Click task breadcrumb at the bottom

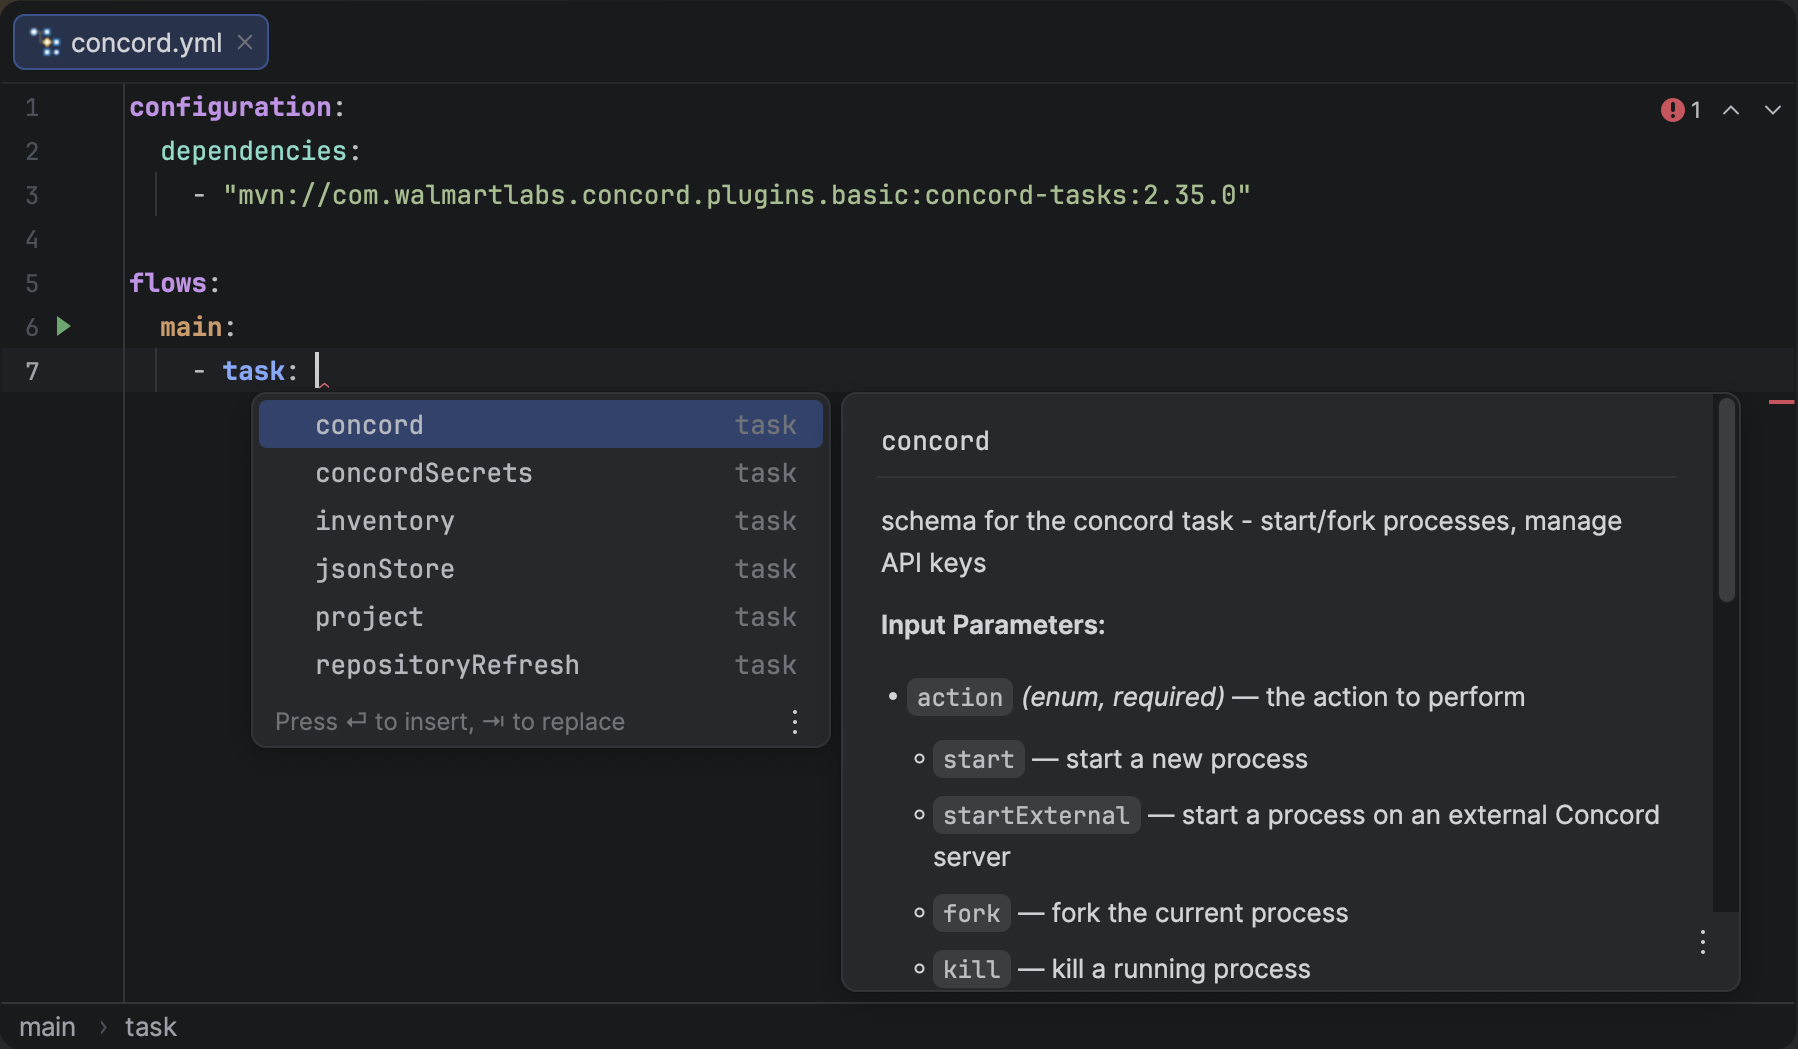[150, 1027]
